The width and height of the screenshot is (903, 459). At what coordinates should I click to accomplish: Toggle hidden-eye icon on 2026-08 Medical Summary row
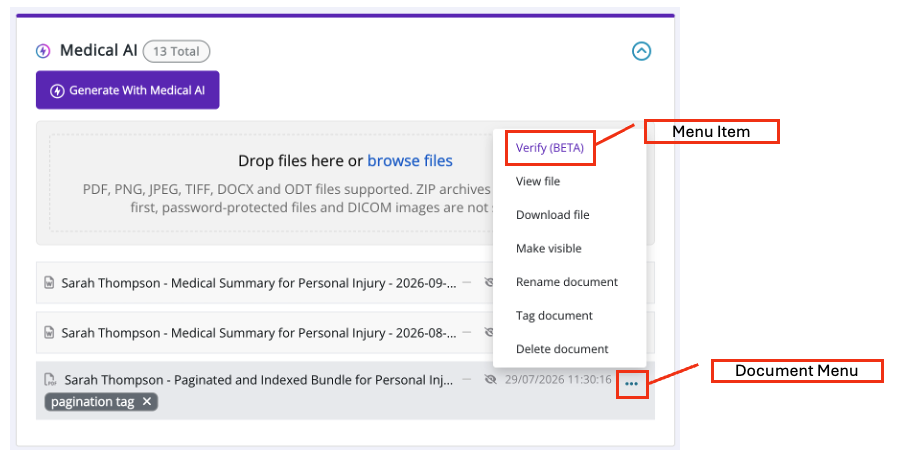tap(489, 332)
